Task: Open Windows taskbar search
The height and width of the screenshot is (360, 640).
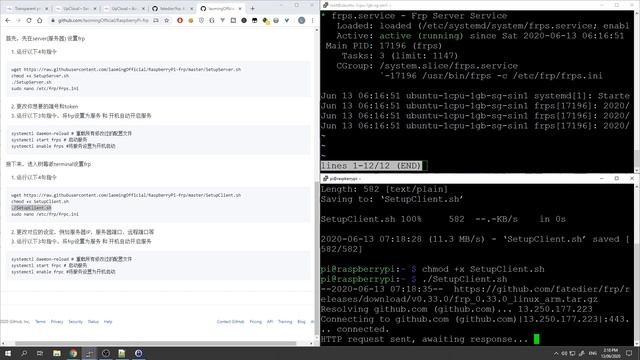Action: (24, 353)
